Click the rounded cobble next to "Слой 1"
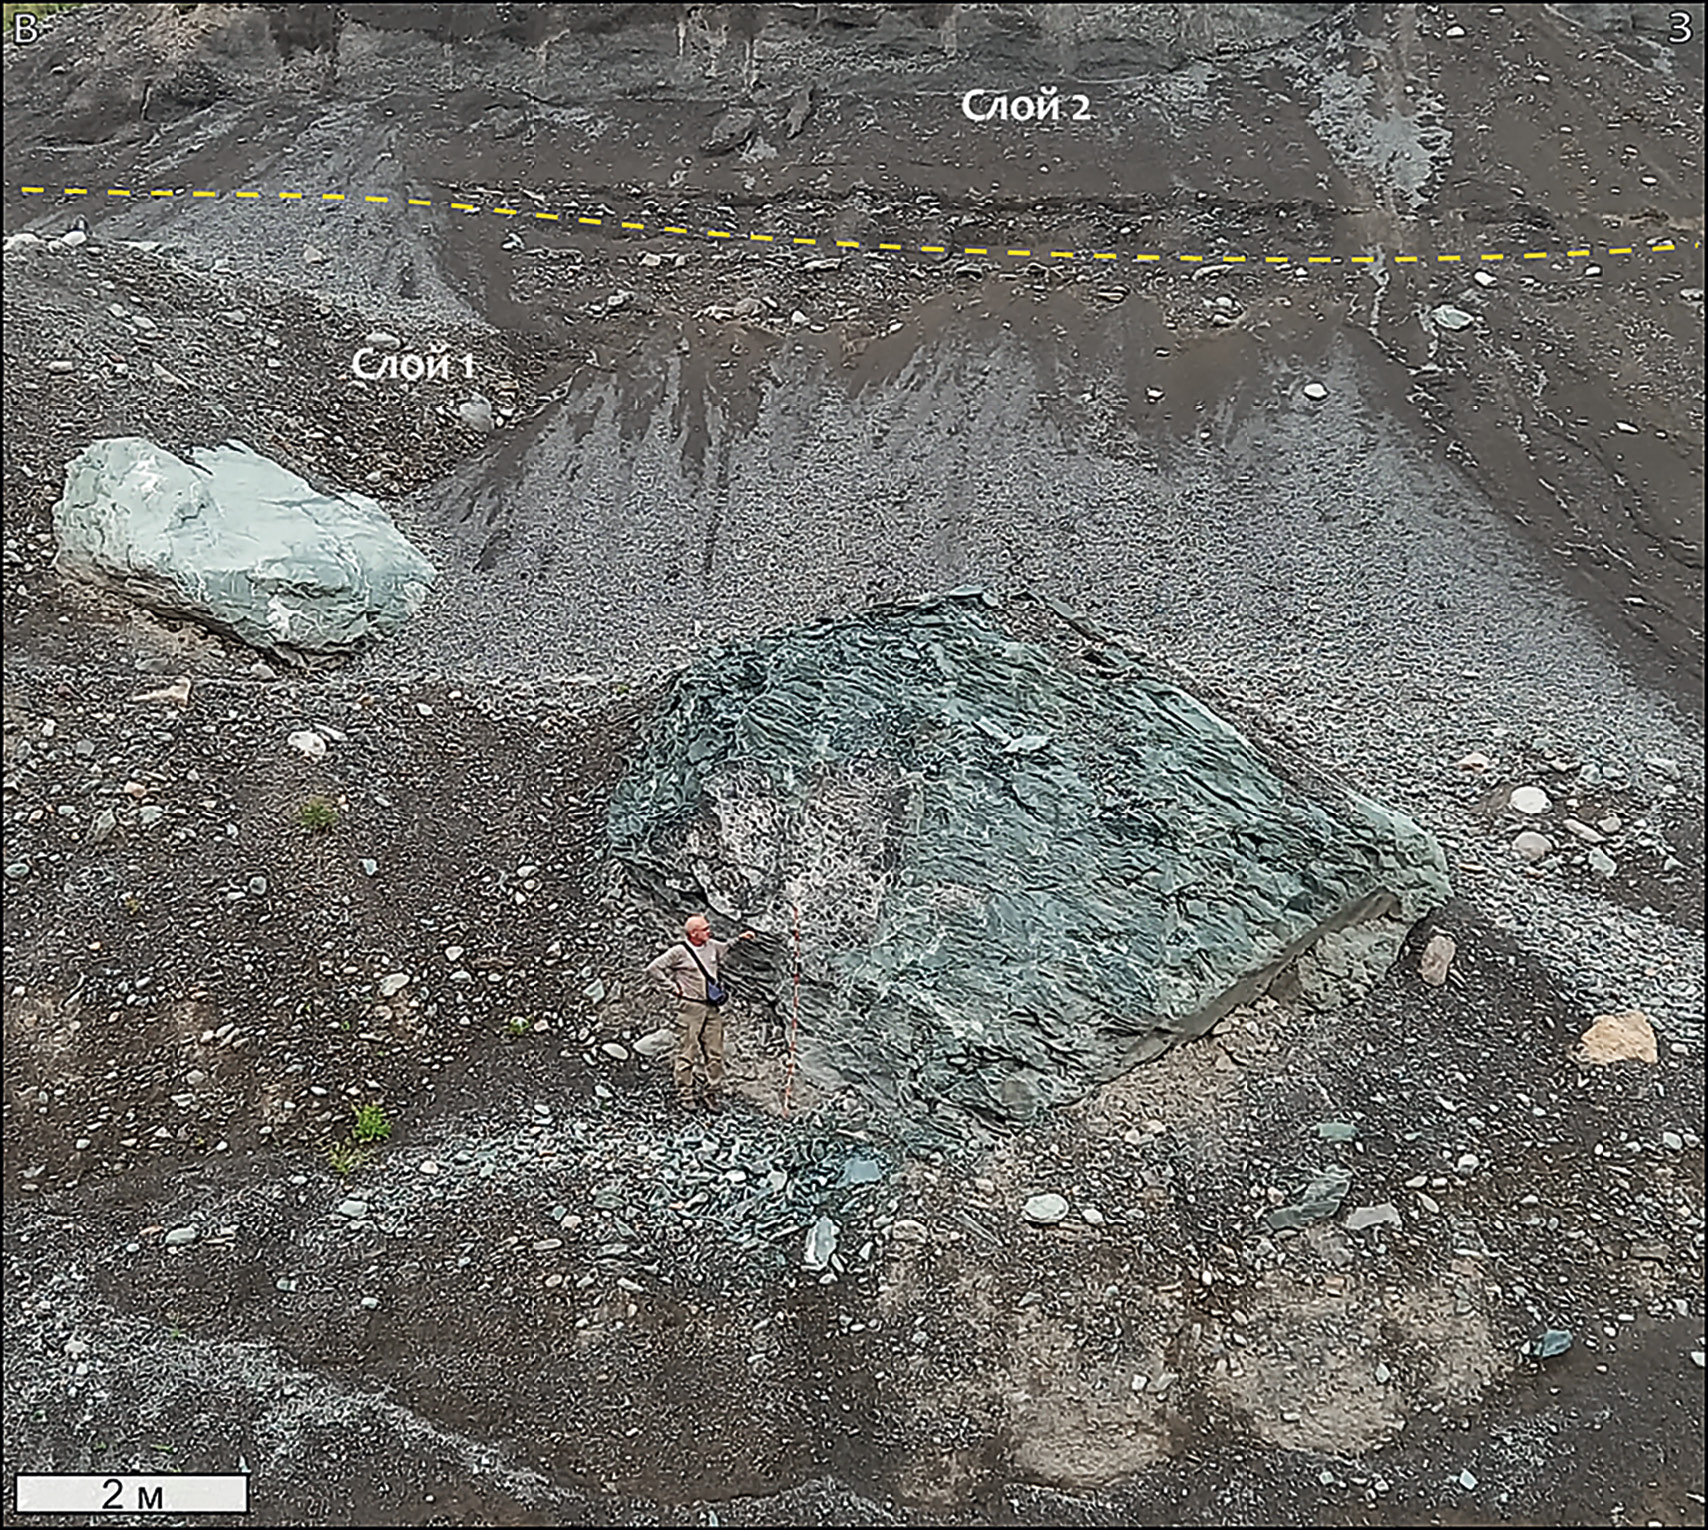The image size is (1708, 1530). click(x=476, y=412)
